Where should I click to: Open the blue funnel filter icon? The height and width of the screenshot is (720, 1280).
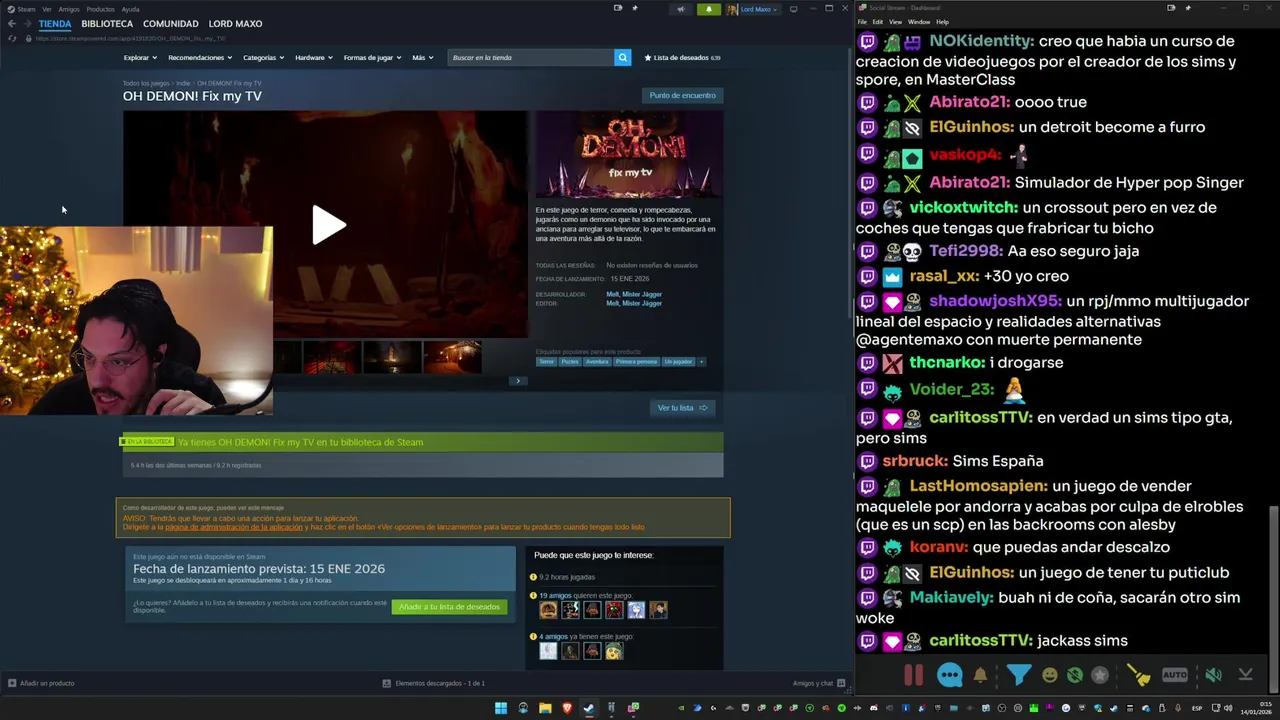(x=1018, y=675)
